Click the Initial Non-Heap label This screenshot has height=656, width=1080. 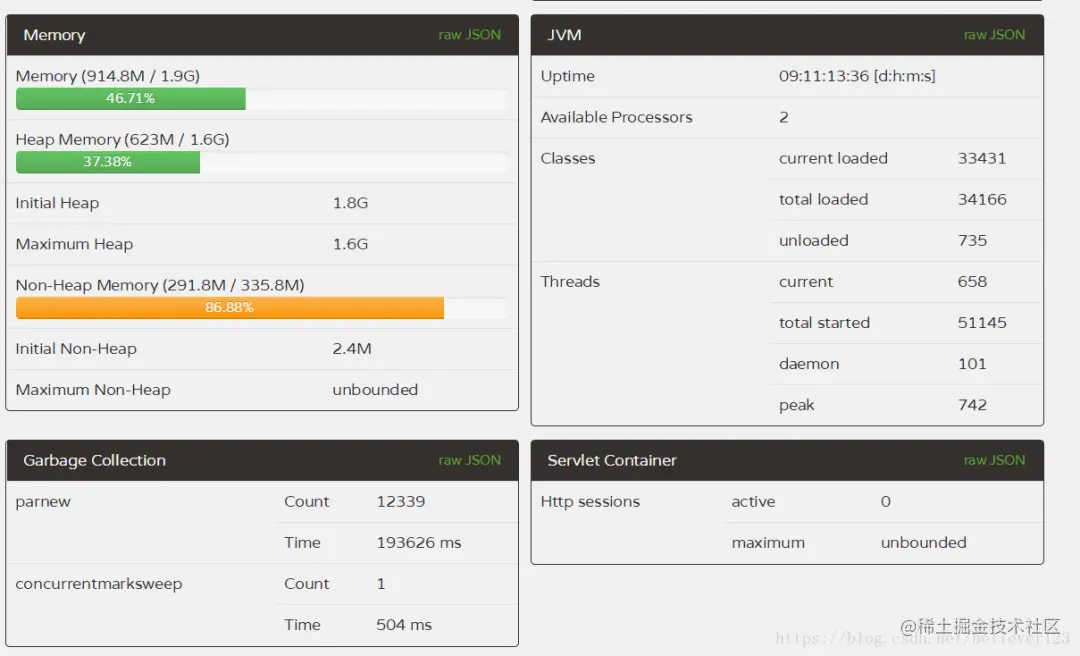76,349
